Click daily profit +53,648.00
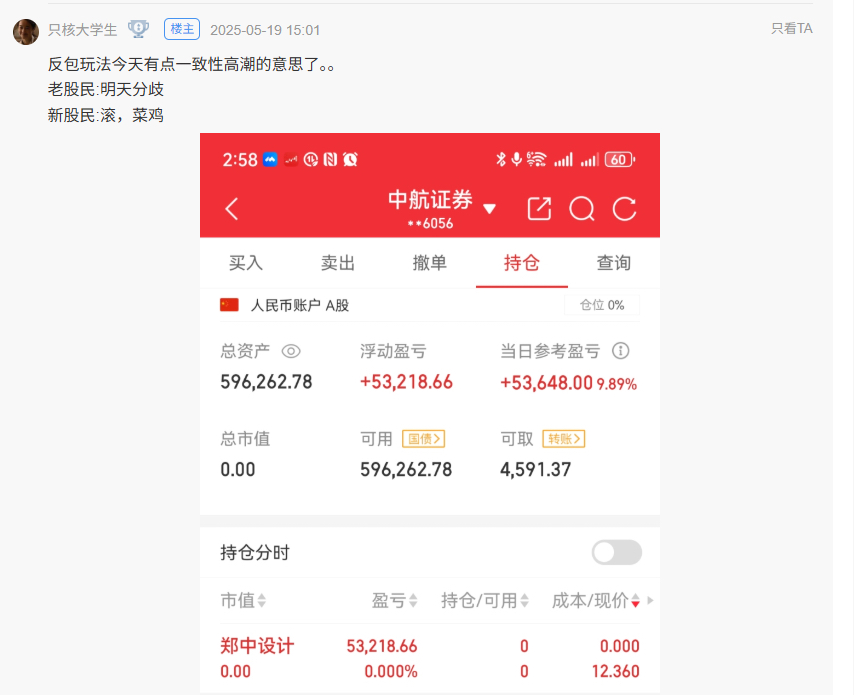 tap(546, 383)
